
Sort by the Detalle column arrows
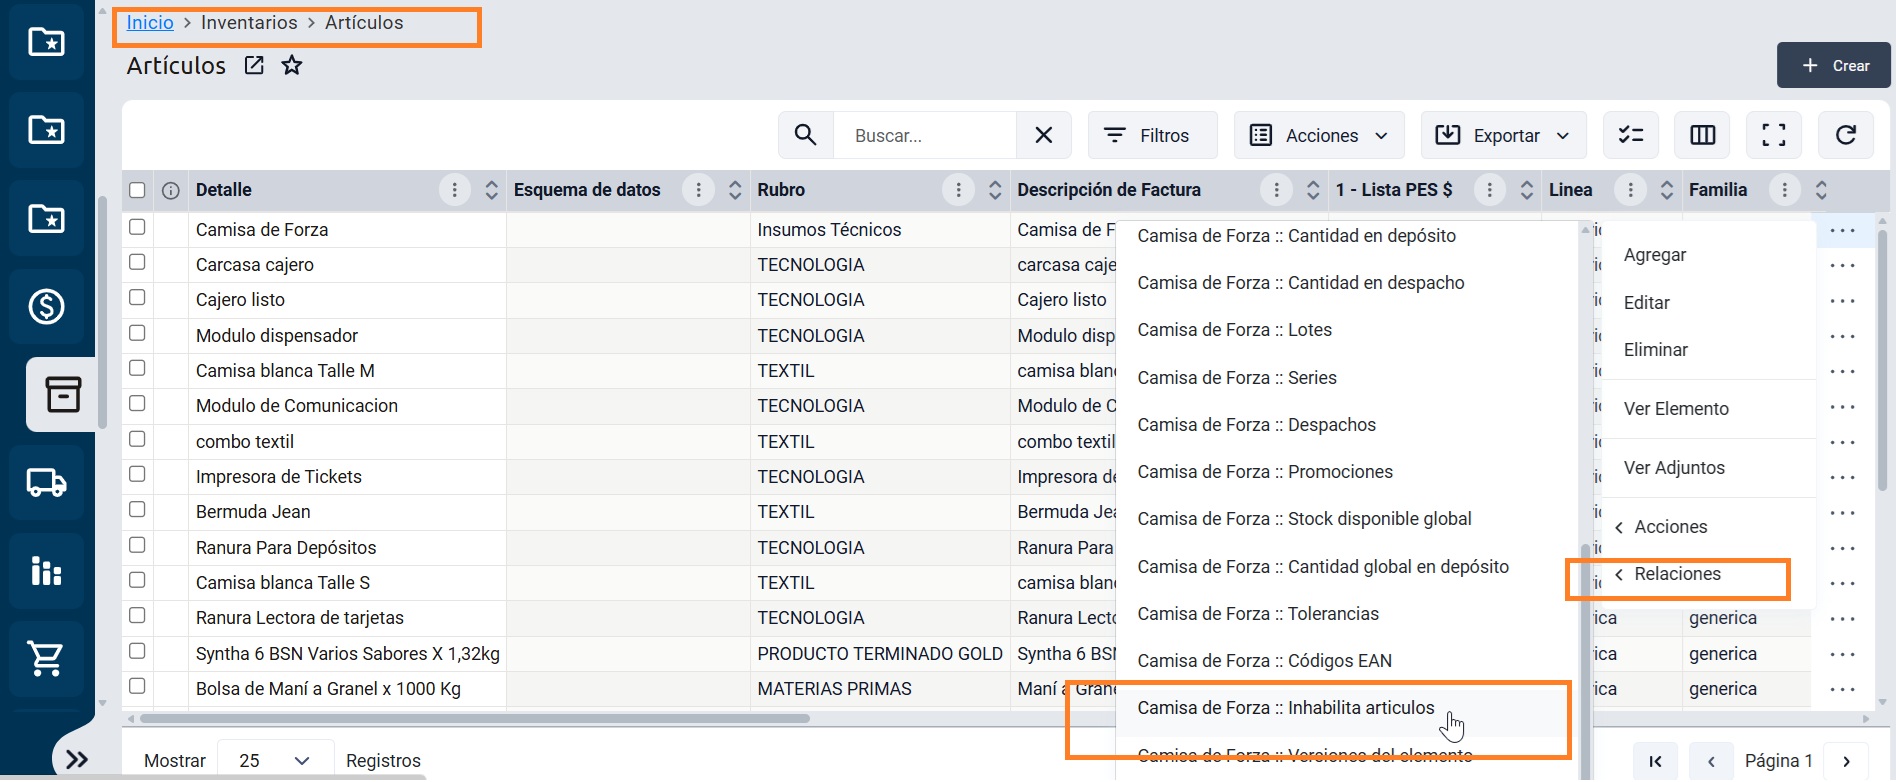point(491,190)
